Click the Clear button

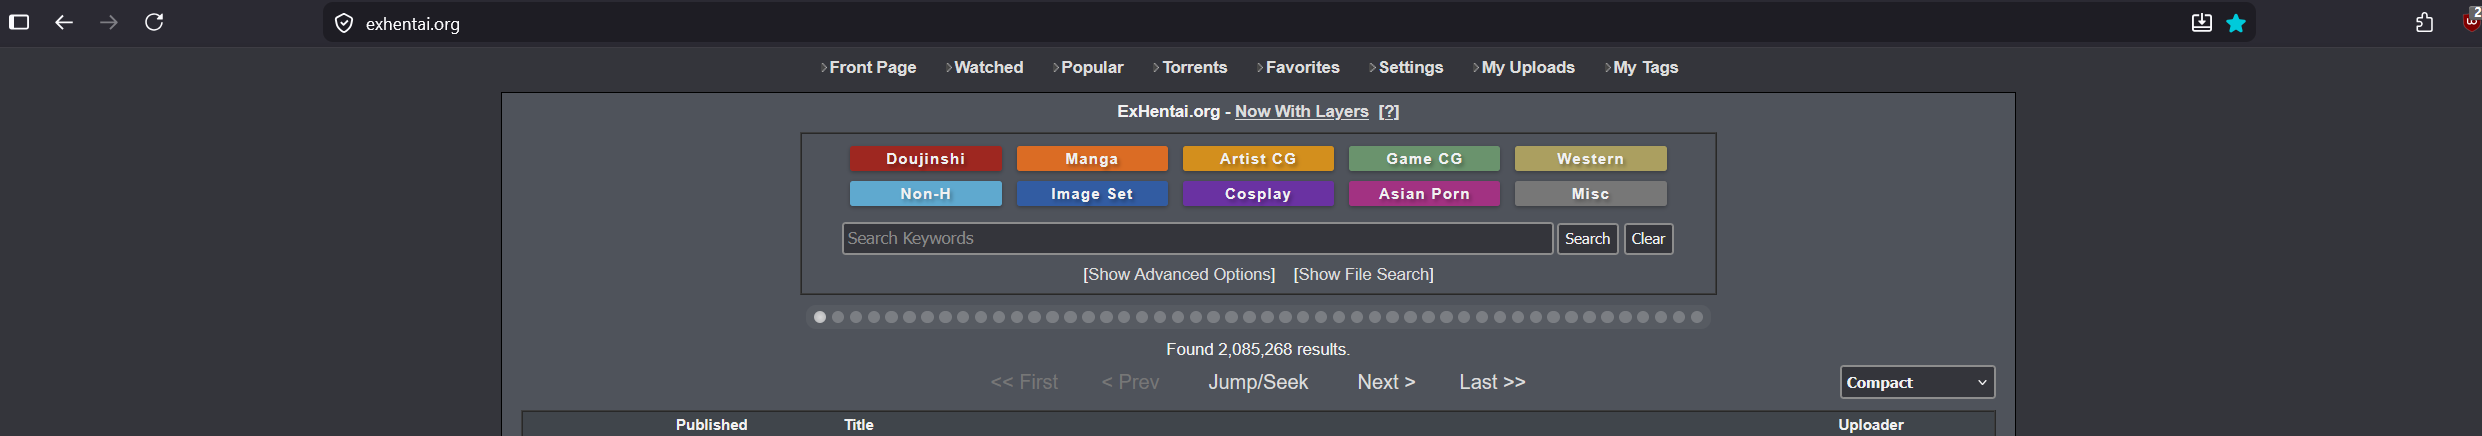tap(1648, 238)
